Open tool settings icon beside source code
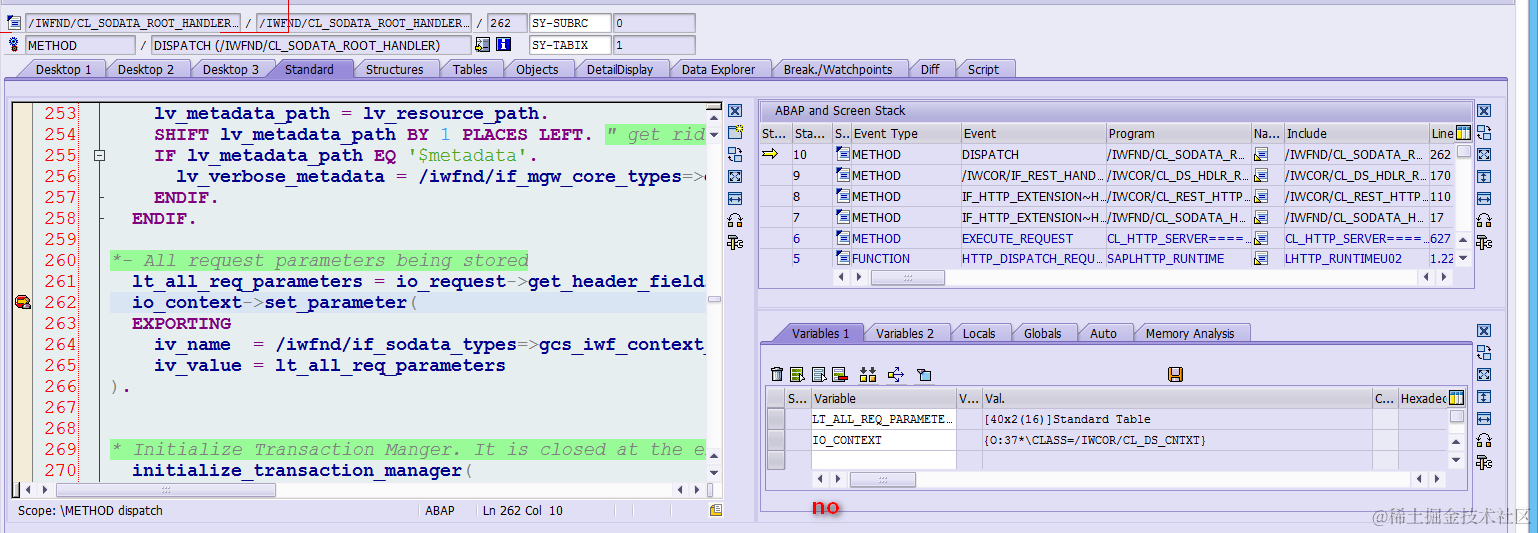Image resolution: width=1538 pixels, height=533 pixels. click(735, 242)
